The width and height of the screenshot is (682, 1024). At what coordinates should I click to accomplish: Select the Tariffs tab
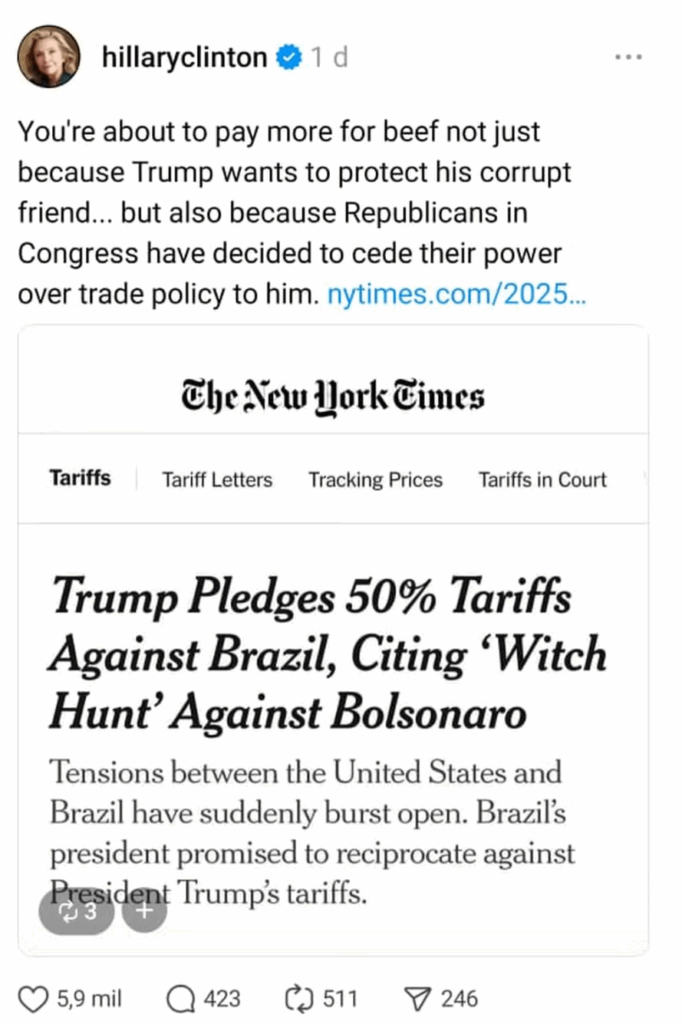tap(80, 479)
